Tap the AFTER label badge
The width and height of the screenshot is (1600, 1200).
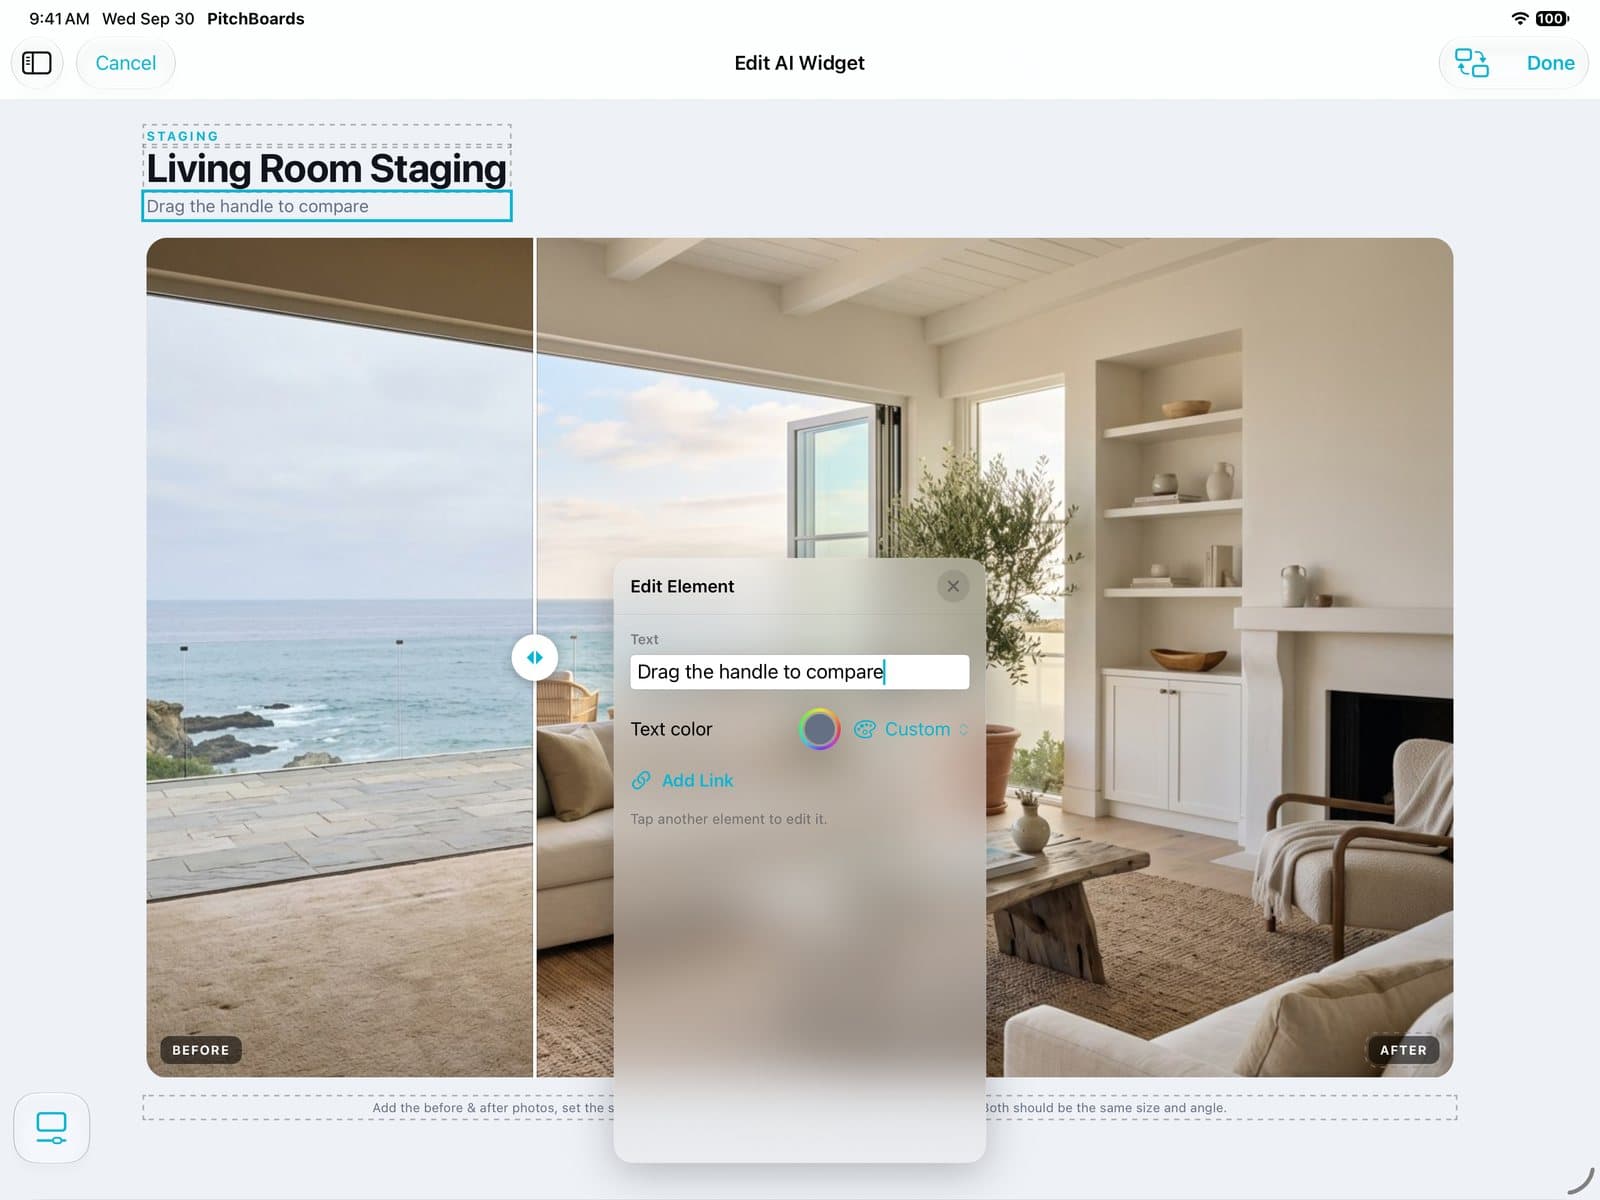pyautogui.click(x=1403, y=1050)
